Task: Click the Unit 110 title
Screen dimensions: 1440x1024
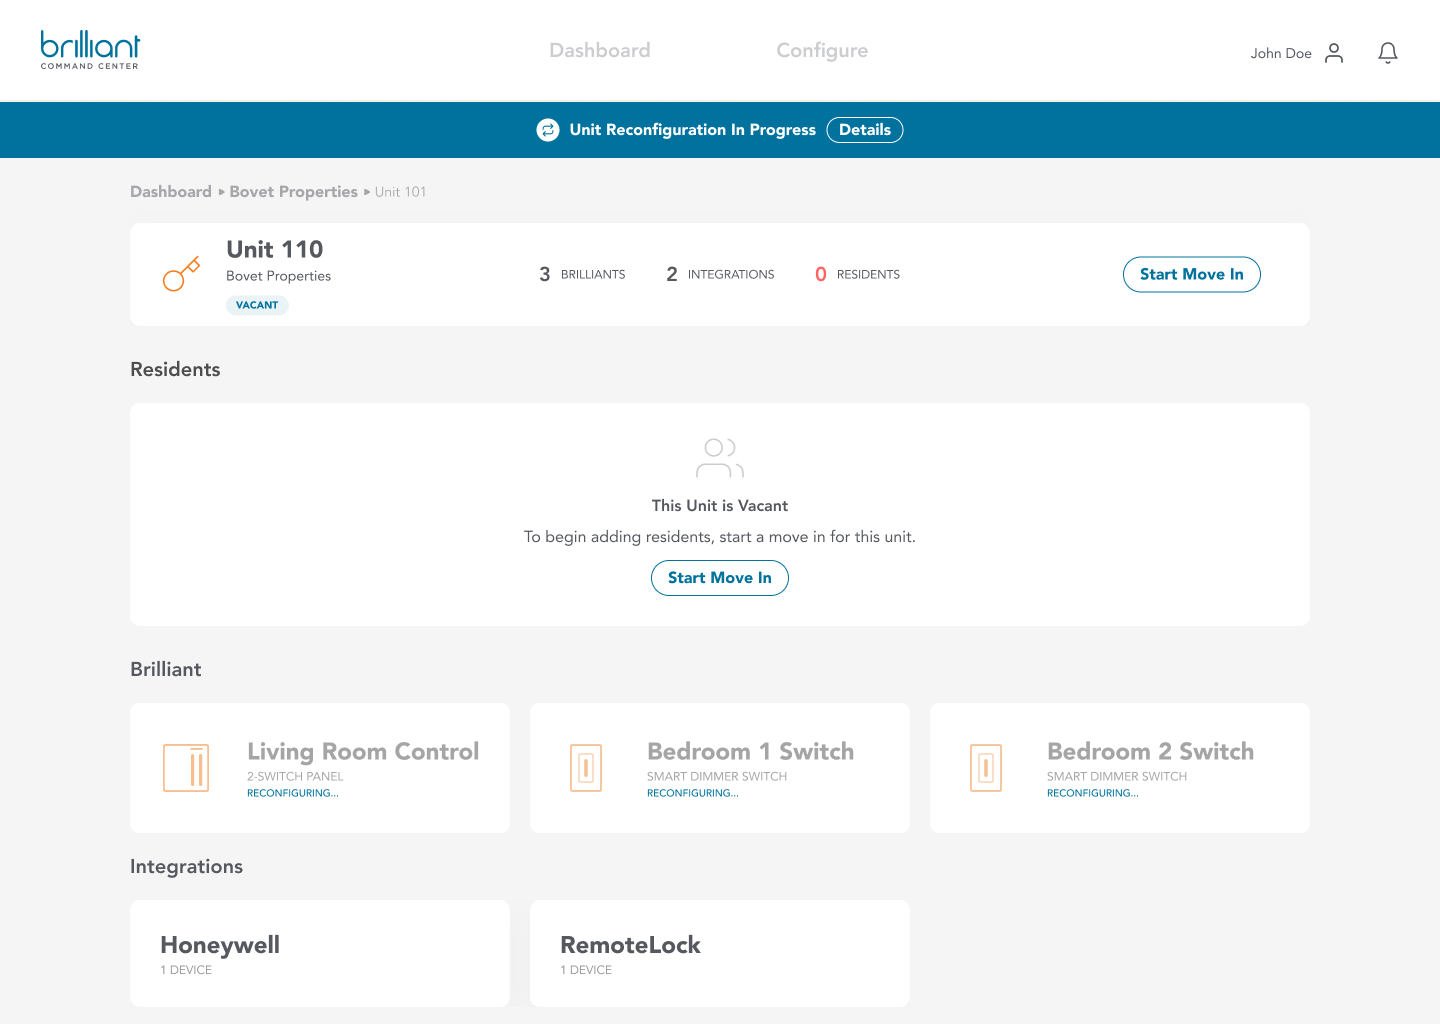Action: click(275, 249)
